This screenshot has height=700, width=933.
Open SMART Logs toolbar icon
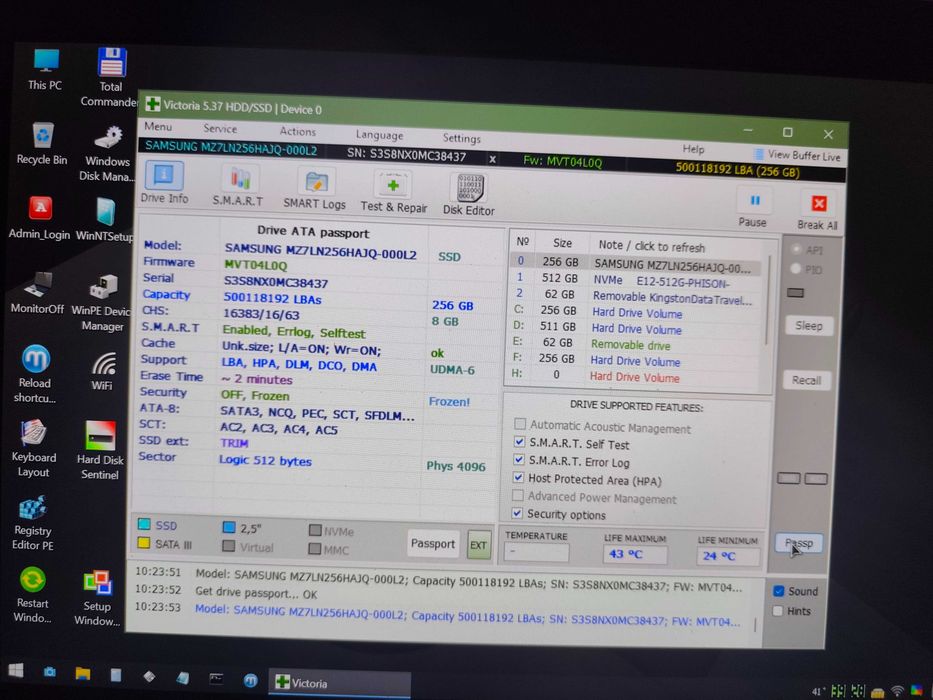tap(315, 190)
